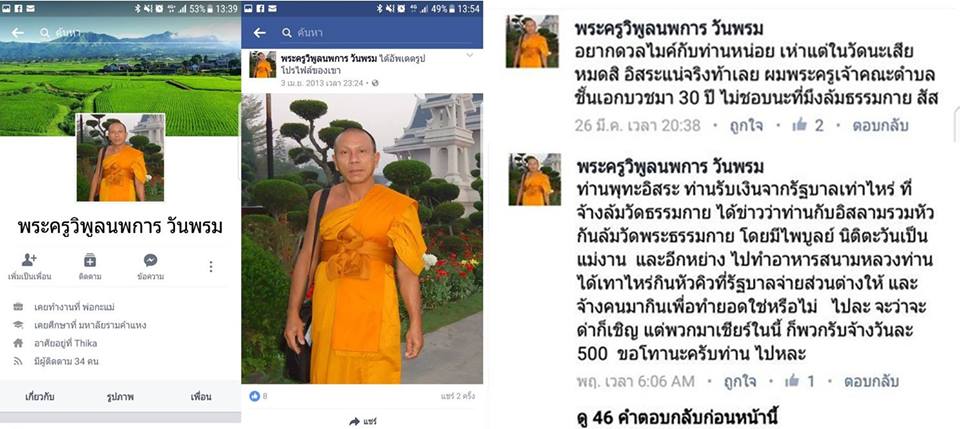Viewport: 960px width, 429px height.
Task: Tap the thumbs-up count on the first comment
Action: point(808,126)
